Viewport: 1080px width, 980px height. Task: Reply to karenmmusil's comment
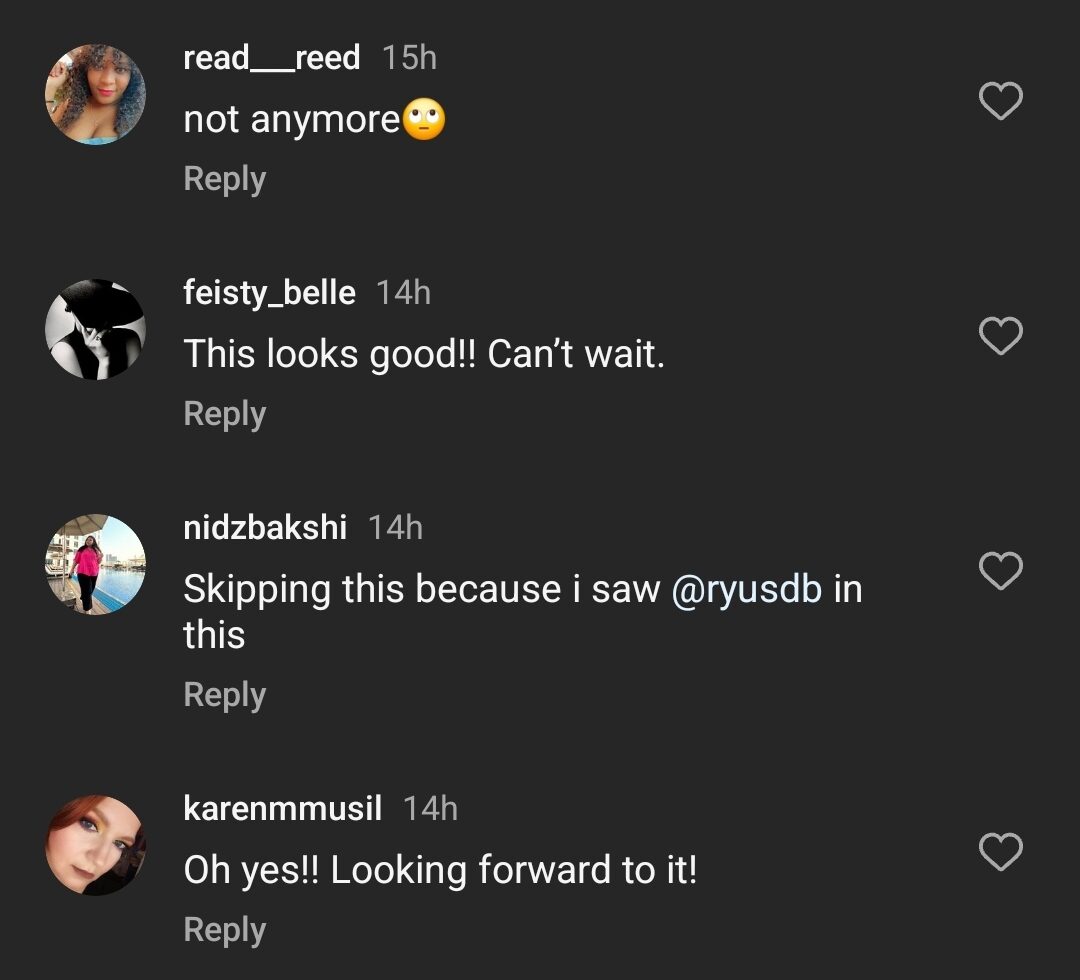(x=224, y=930)
